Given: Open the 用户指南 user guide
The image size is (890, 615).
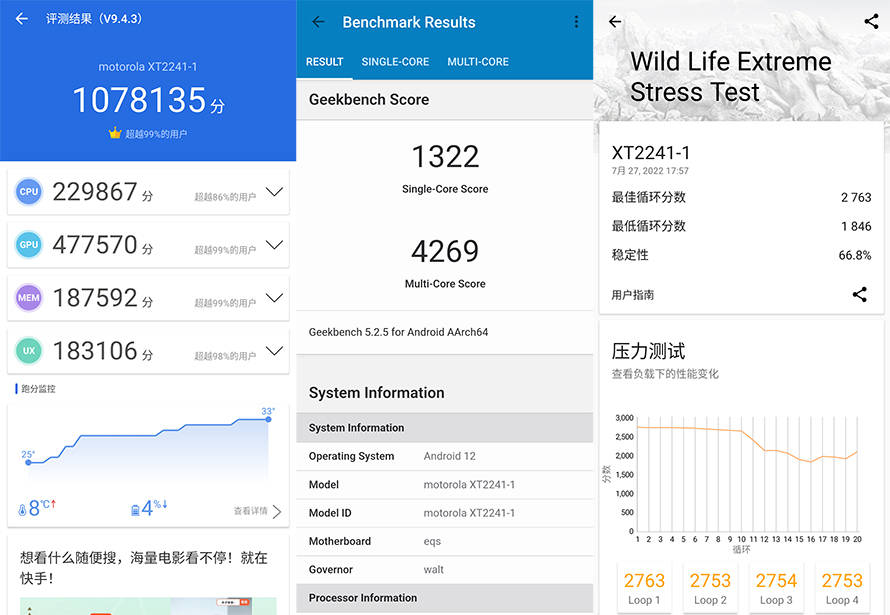Looking at the screenshot, I should tap(633, 295).
